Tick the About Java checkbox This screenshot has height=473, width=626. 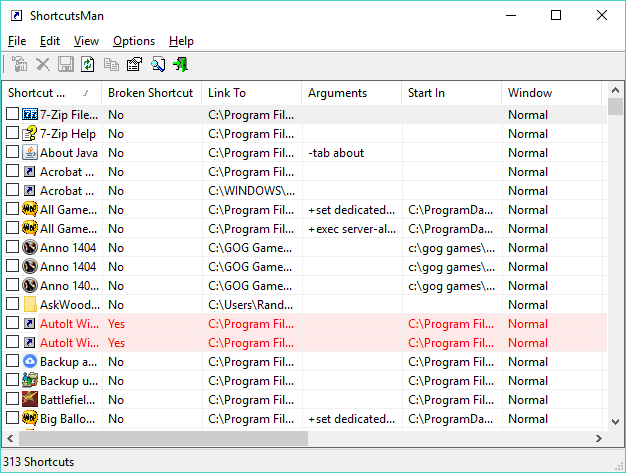pos(12,151)
